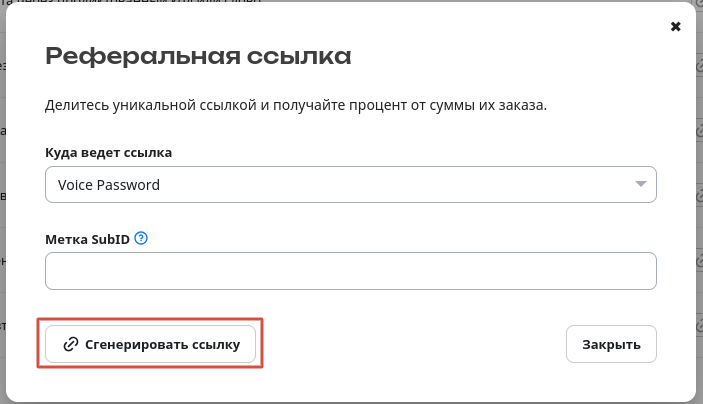Click second background link icon behind dialog
The height and width of the screenshot is (404, 703).
(x=700, y=131)
